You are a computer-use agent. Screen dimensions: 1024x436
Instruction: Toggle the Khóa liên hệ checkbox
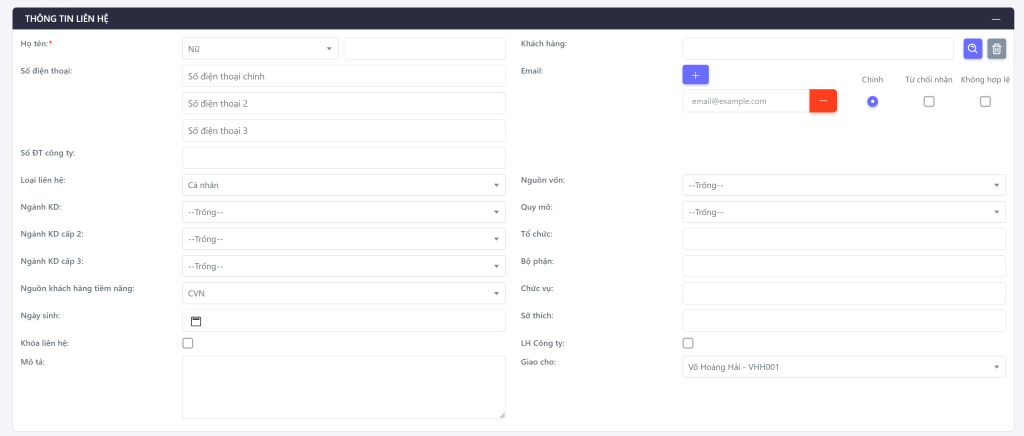[x=188, y=343]
